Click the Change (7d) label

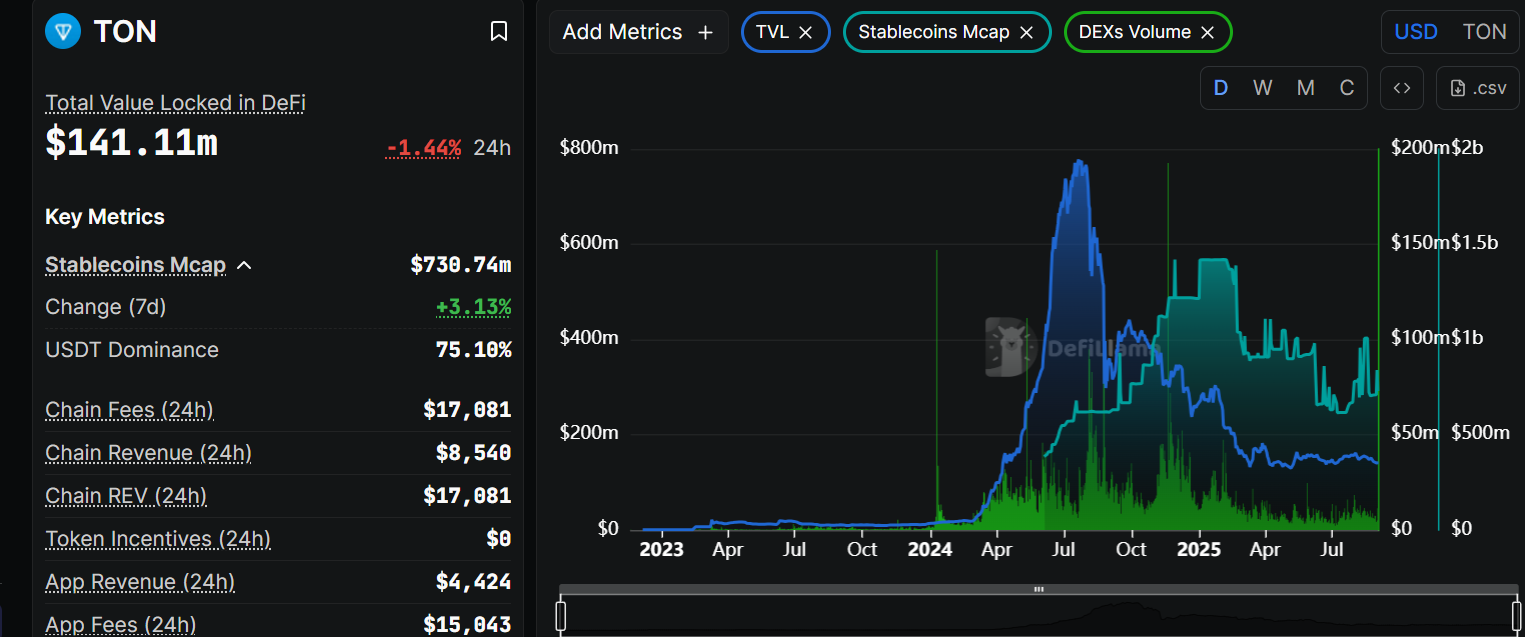point(106,307)
